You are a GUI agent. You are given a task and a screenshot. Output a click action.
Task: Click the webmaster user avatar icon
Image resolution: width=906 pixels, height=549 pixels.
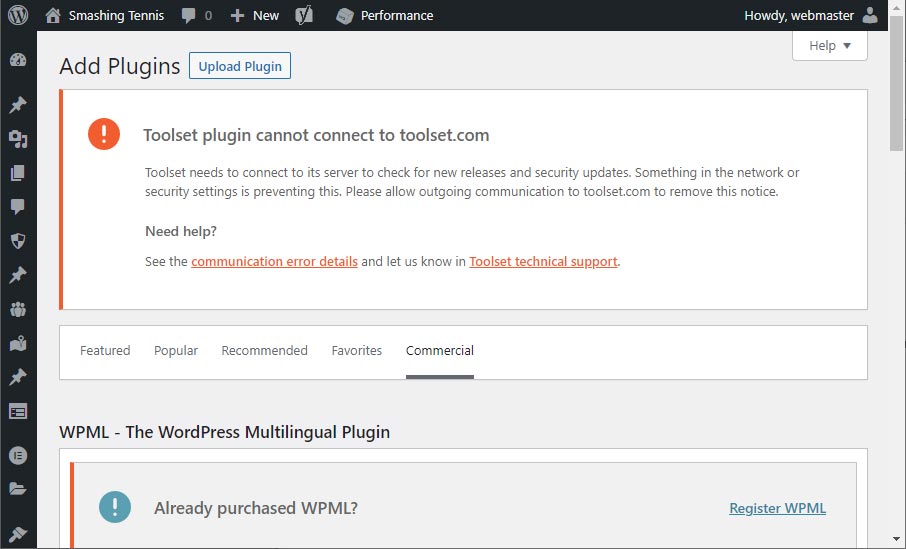[870, 15]
